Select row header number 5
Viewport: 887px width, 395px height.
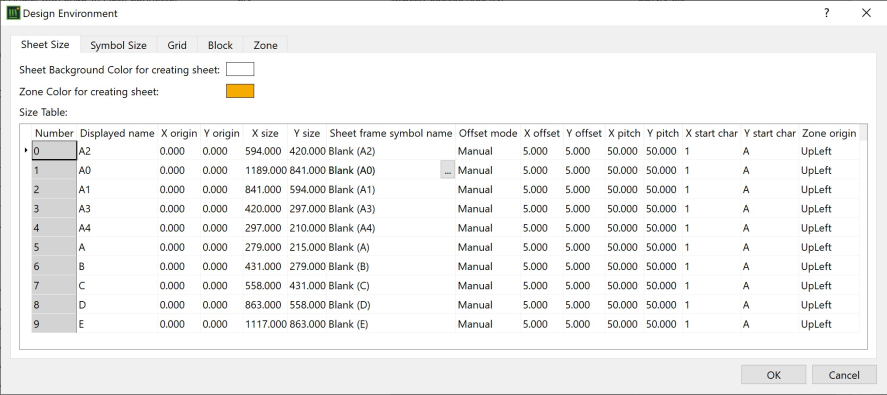coord(54,247)
